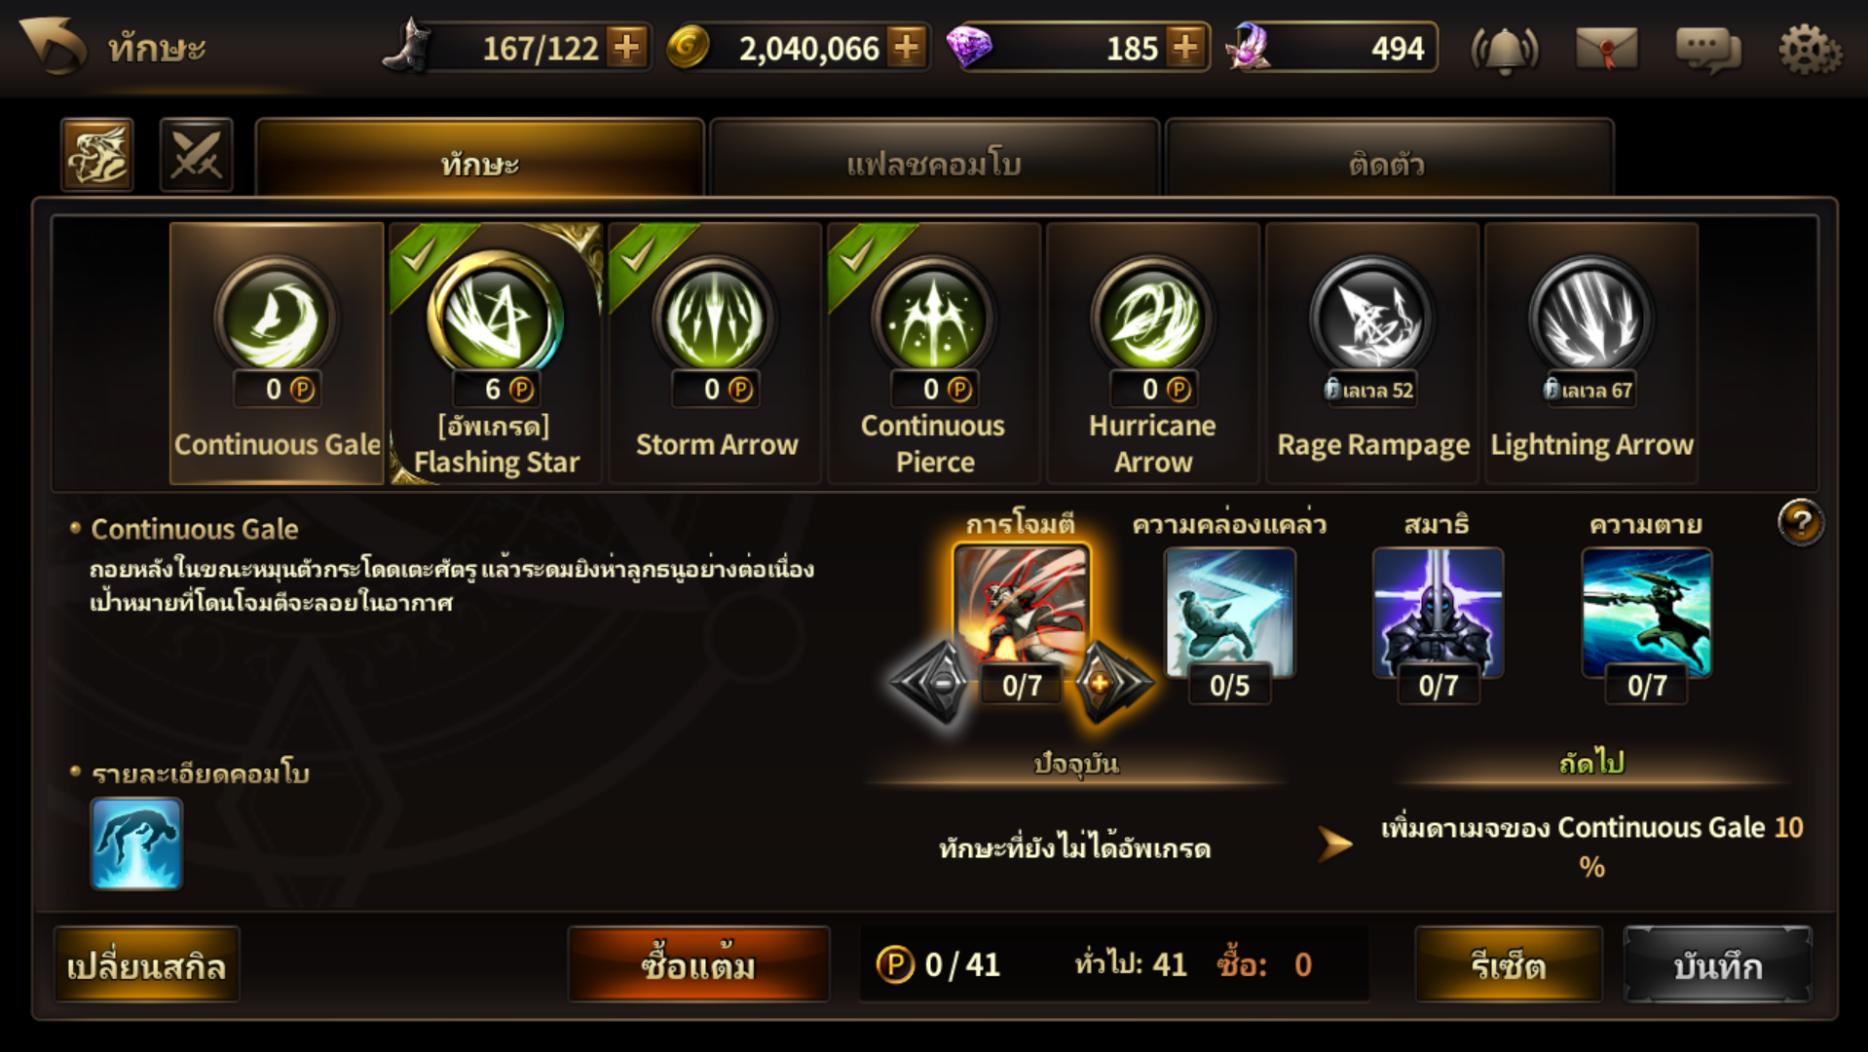The image size is (1868, 1052).
Task: Open the notification bell
Action: (x=1505, y=49)
